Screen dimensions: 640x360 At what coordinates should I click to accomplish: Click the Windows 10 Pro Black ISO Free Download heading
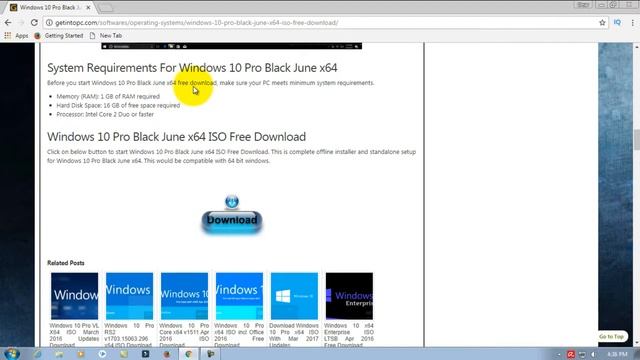[176, 137]
